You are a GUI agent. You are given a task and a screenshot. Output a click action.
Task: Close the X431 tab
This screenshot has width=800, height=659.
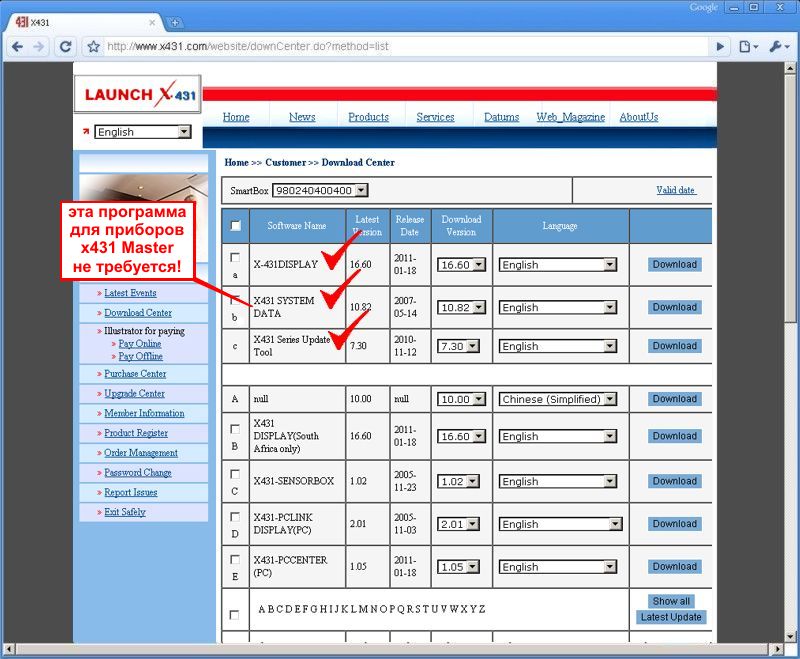tap(152, 22)
